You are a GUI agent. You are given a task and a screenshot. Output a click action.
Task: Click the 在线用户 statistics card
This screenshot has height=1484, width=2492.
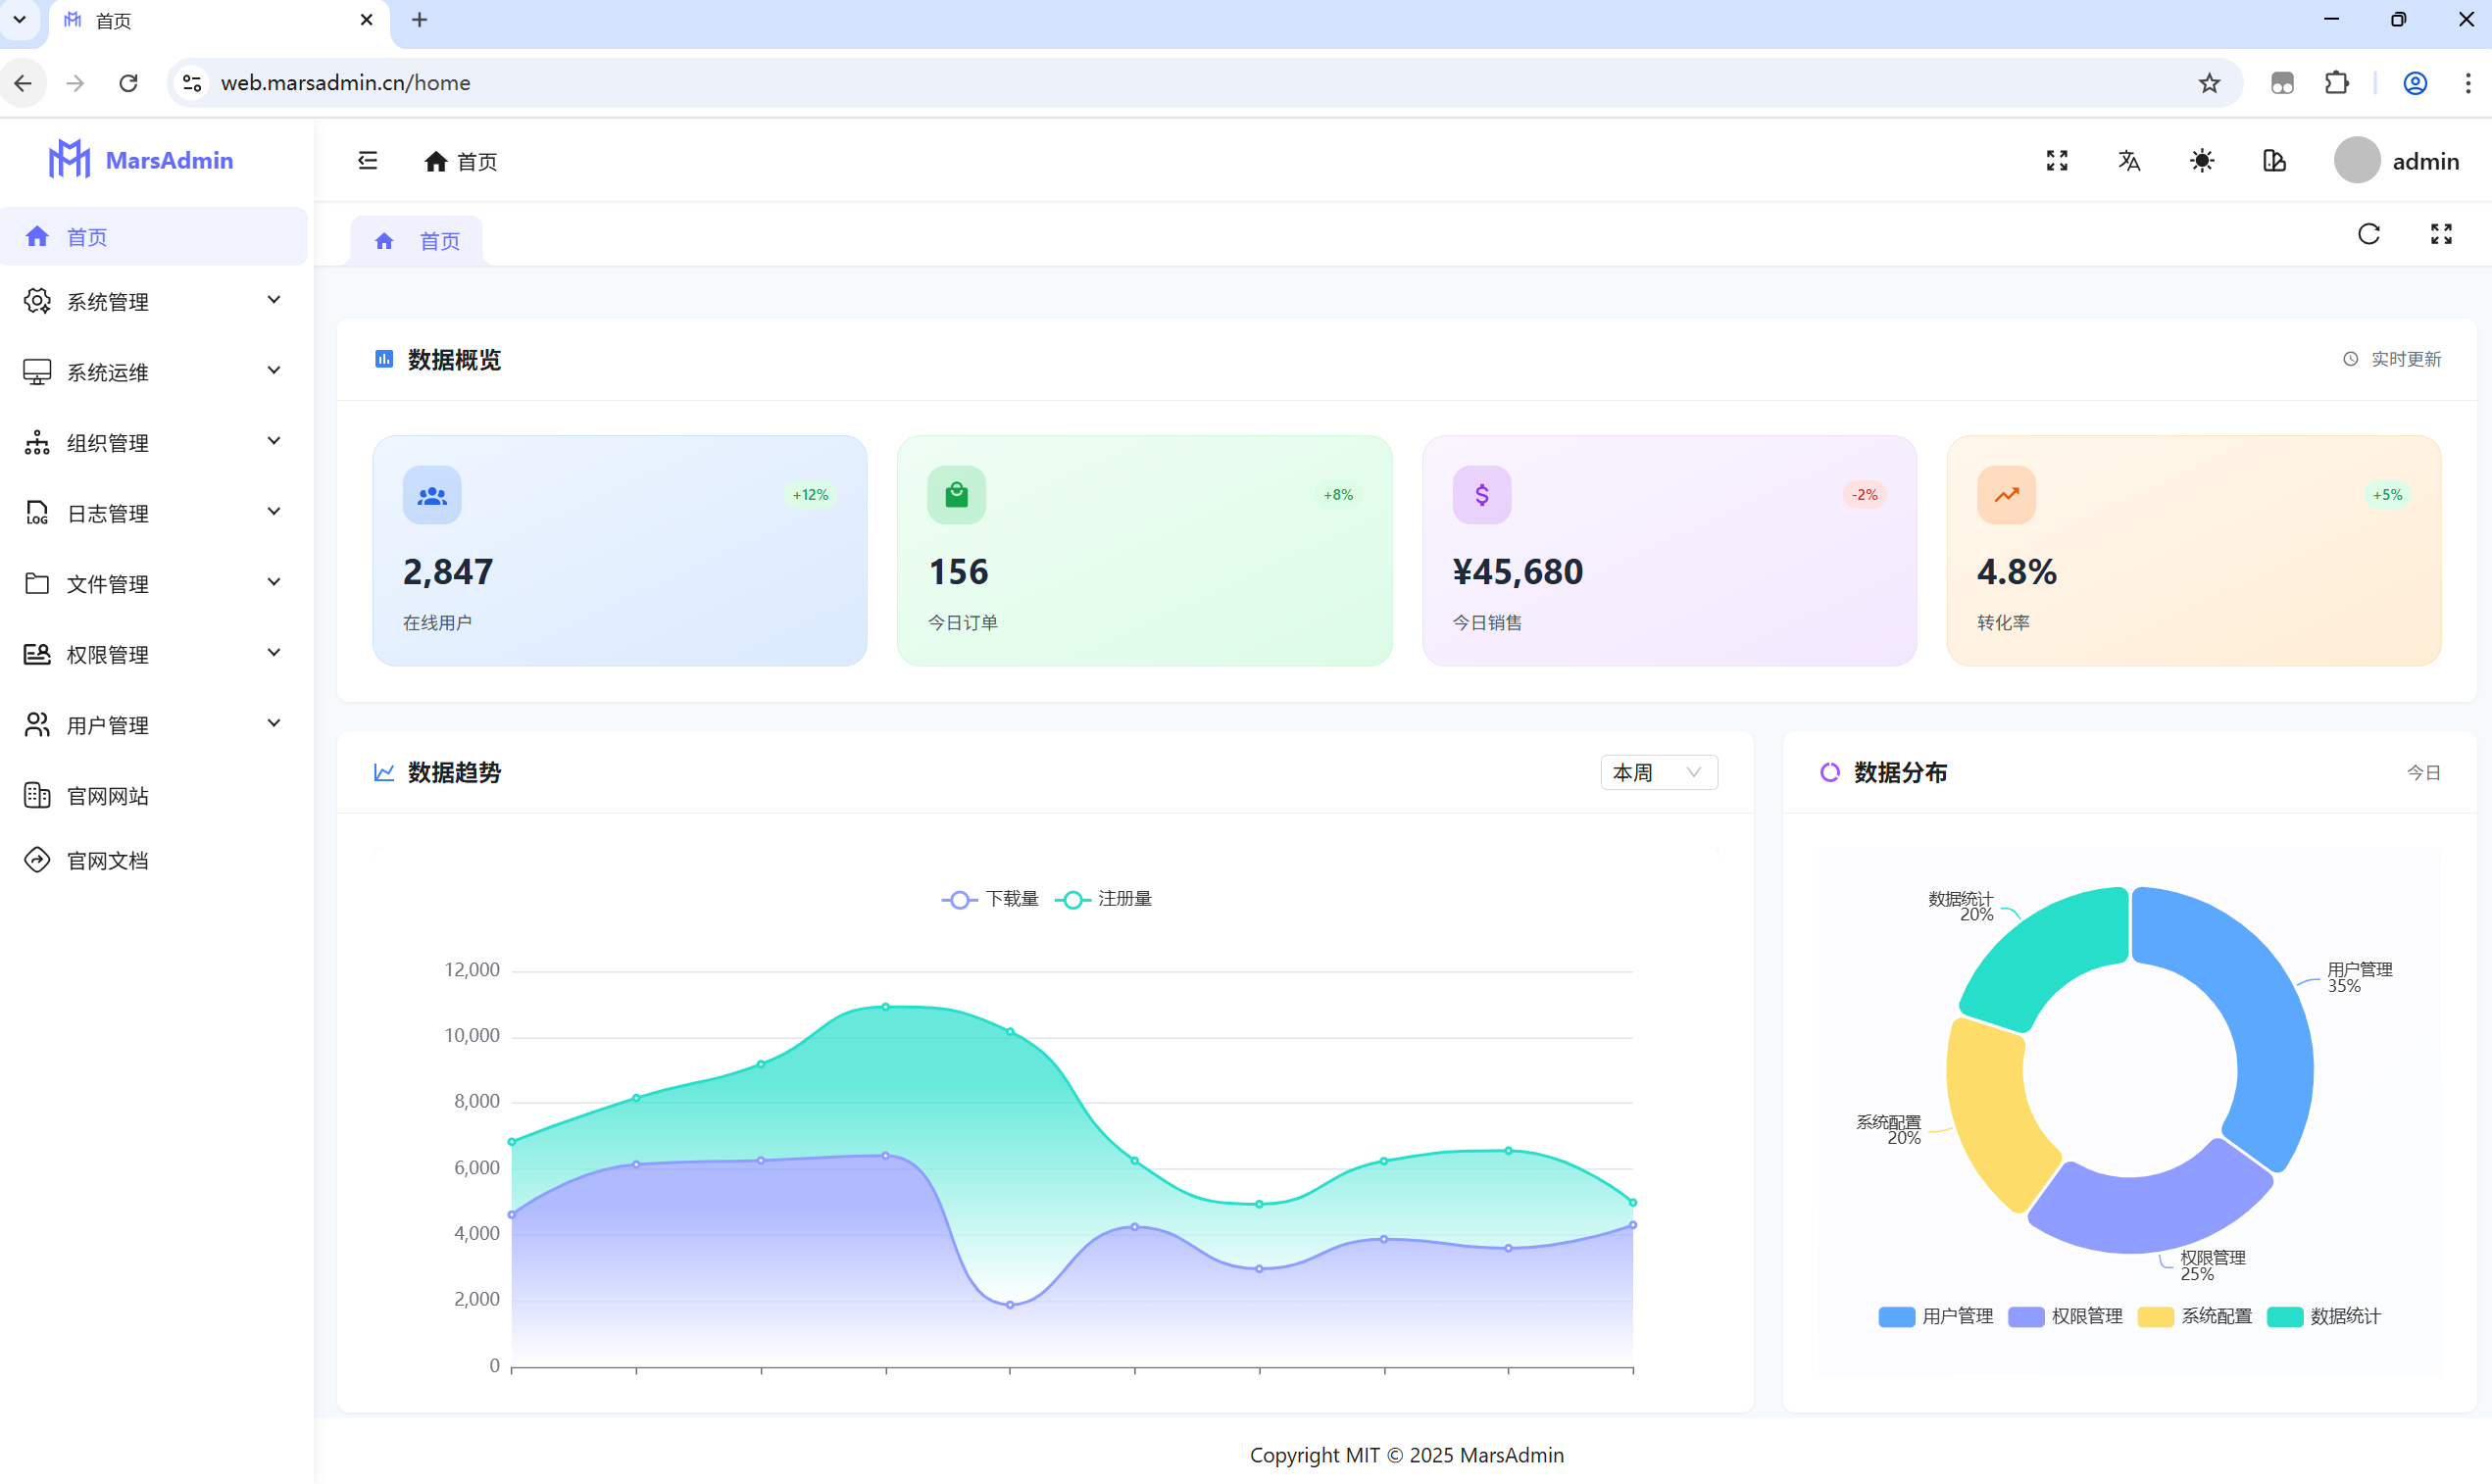click(x=619, y=551)
